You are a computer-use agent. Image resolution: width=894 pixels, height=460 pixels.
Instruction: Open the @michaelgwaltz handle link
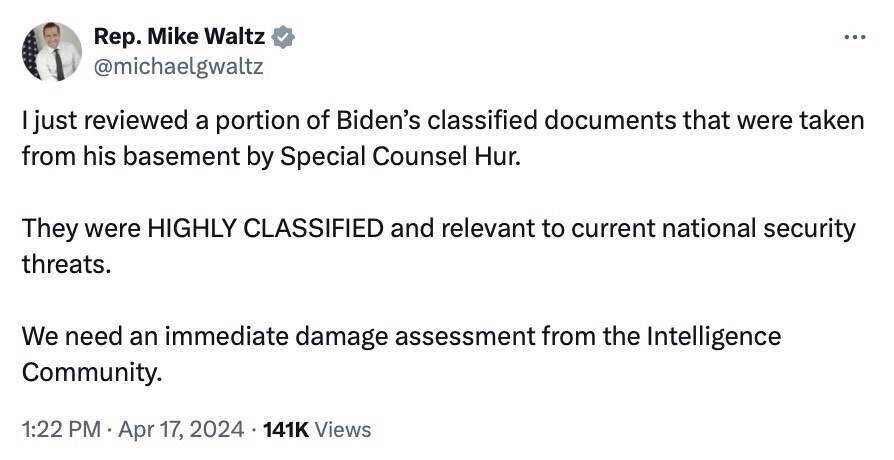point(178,65)
